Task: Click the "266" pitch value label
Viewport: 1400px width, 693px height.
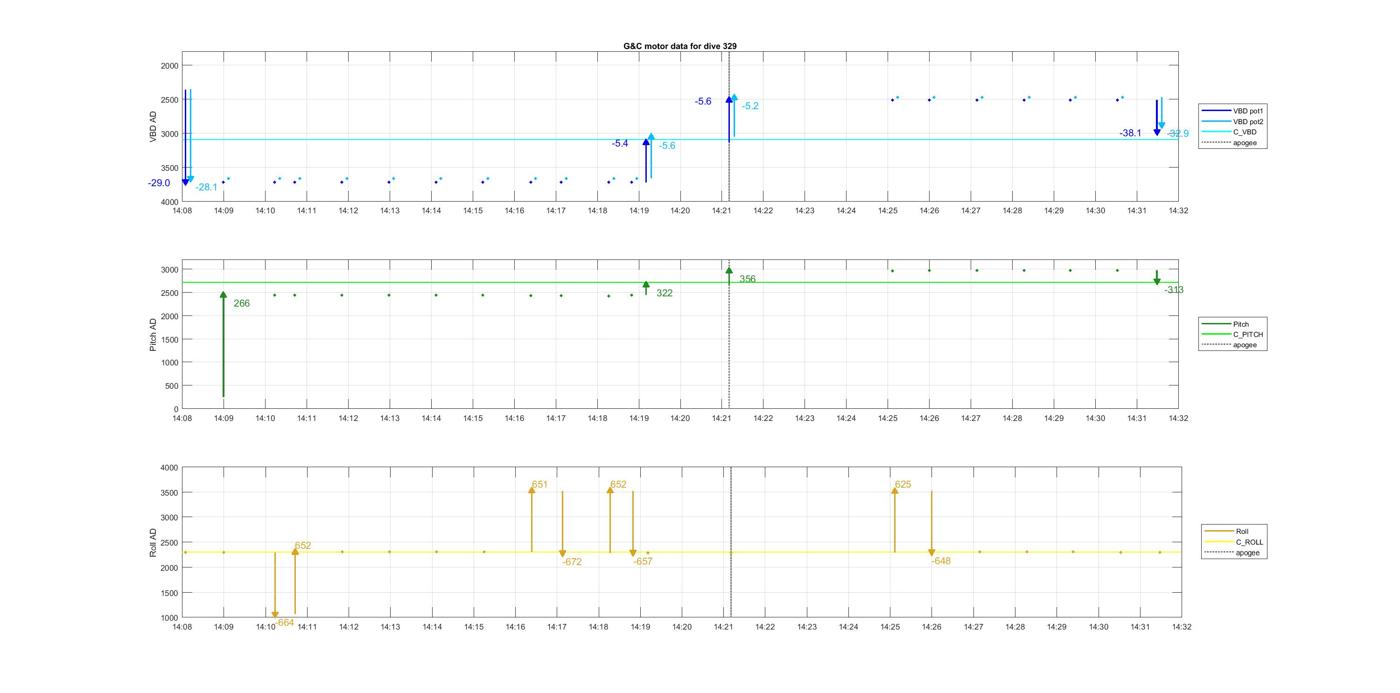Action: 241,303
